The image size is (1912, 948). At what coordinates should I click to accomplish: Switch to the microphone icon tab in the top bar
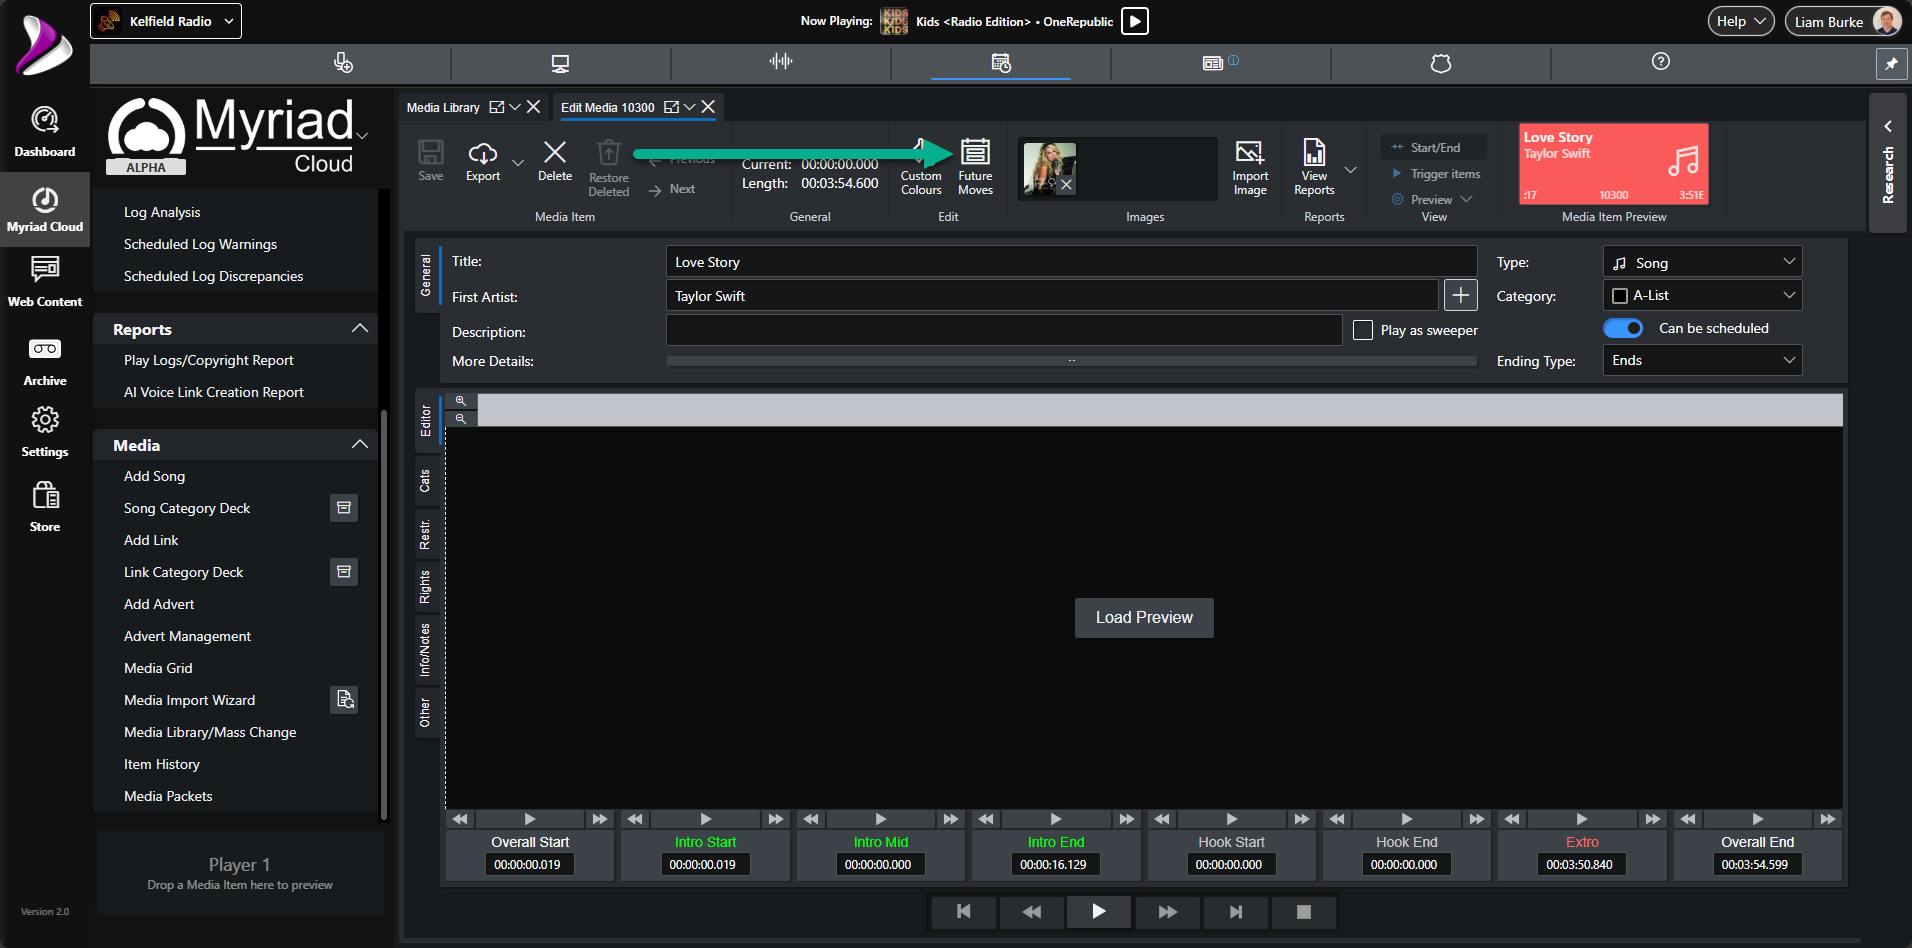click(343, 62)
